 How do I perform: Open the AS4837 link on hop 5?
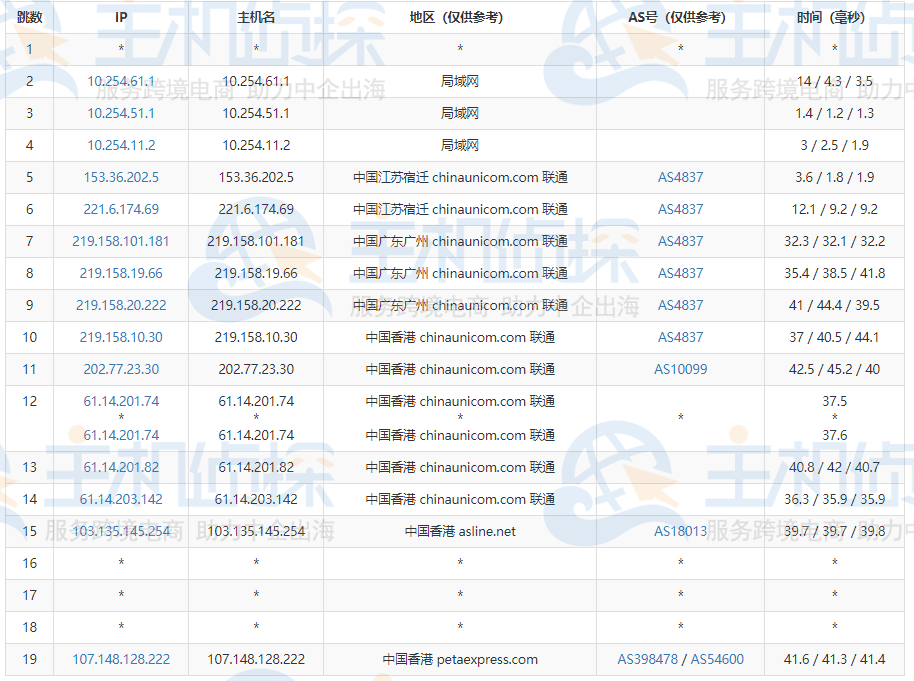pyautogui.click(x=680, y=177)
